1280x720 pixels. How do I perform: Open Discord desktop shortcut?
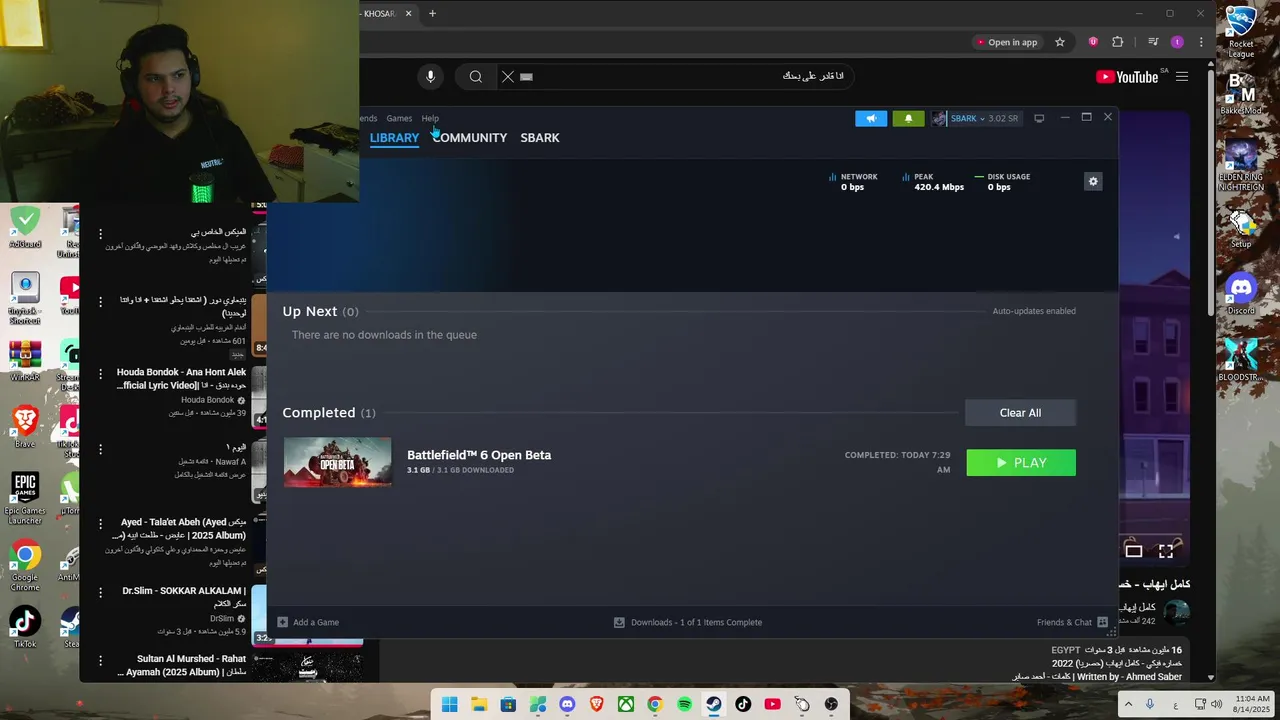pyautogui.click(x=1241, y=294)
